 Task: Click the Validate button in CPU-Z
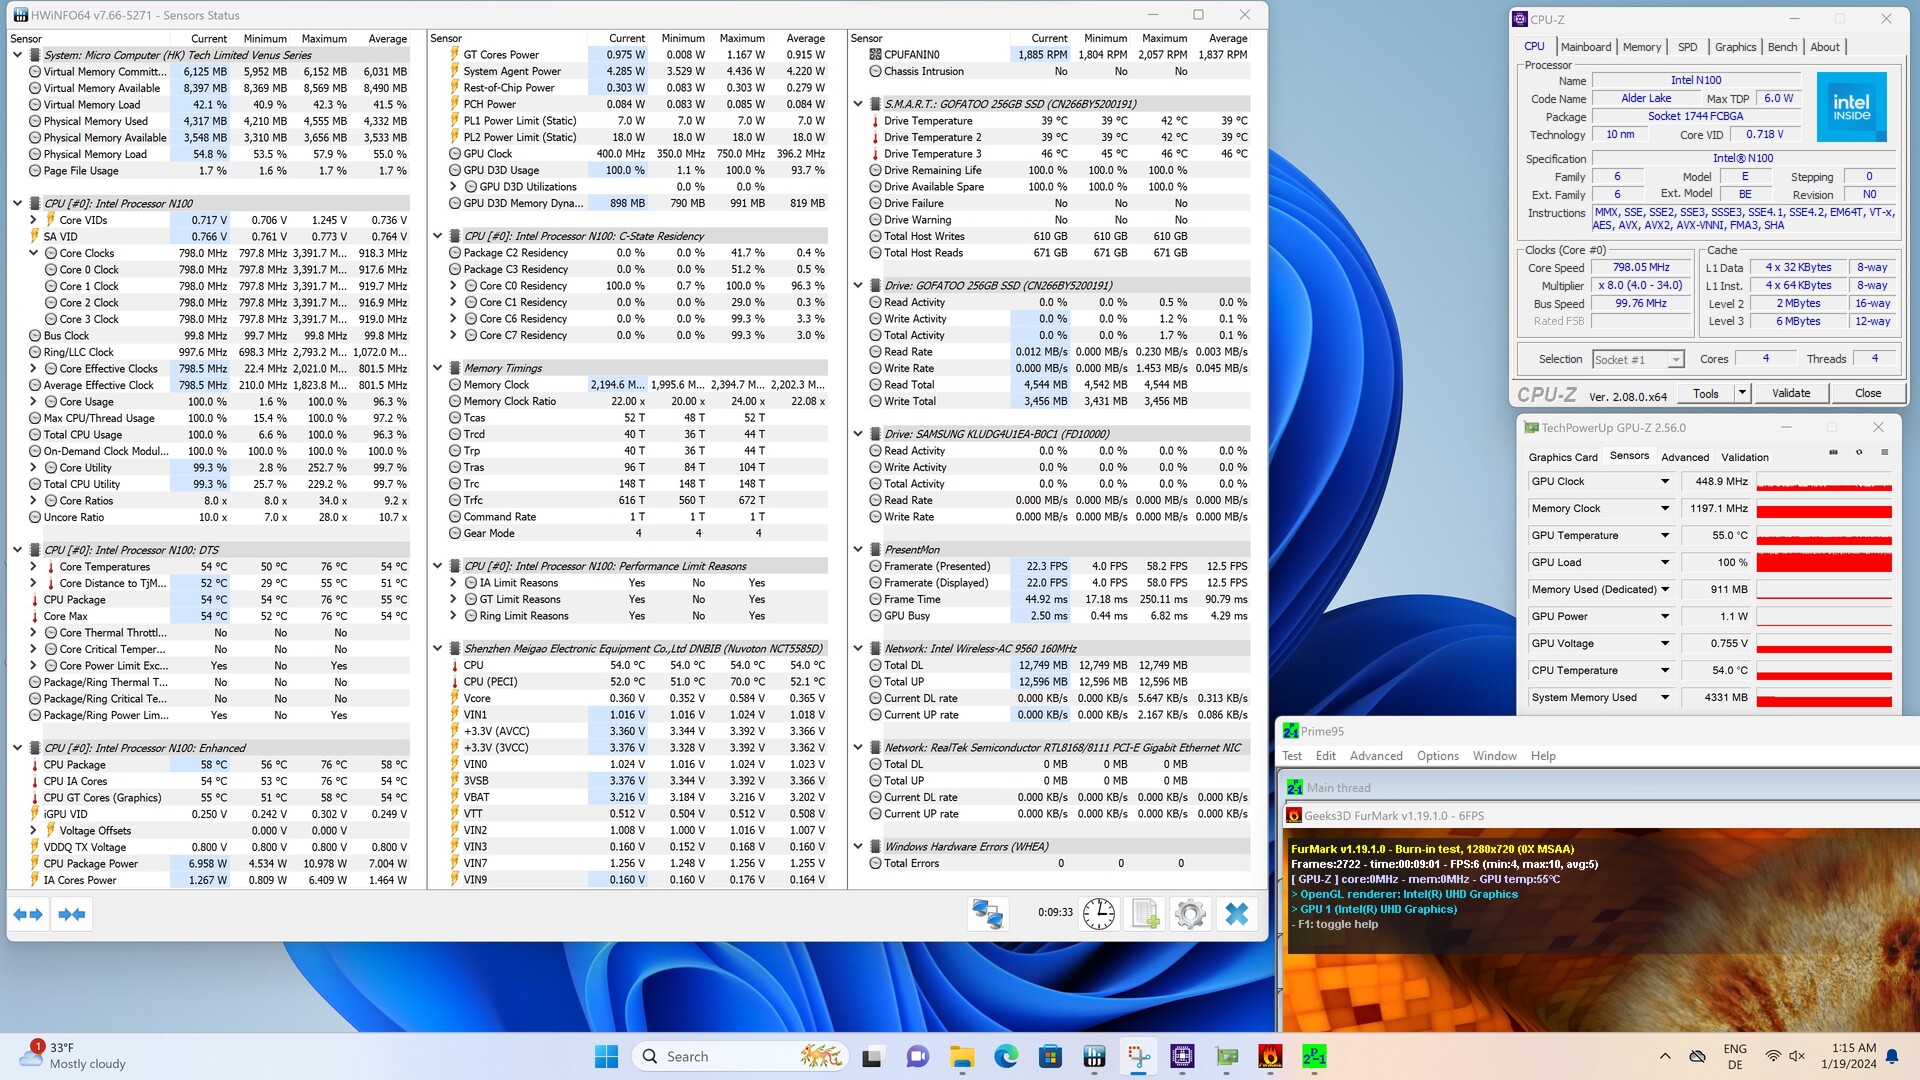[1790, 393]
